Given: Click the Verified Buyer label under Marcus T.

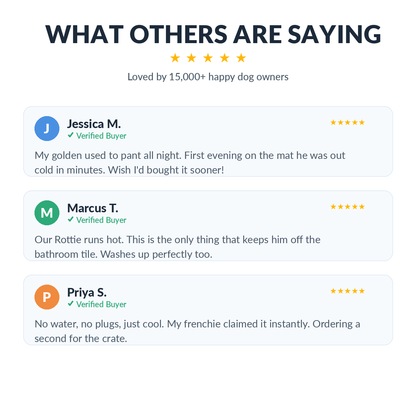Looking at the screenshot, I should [101, 220].
